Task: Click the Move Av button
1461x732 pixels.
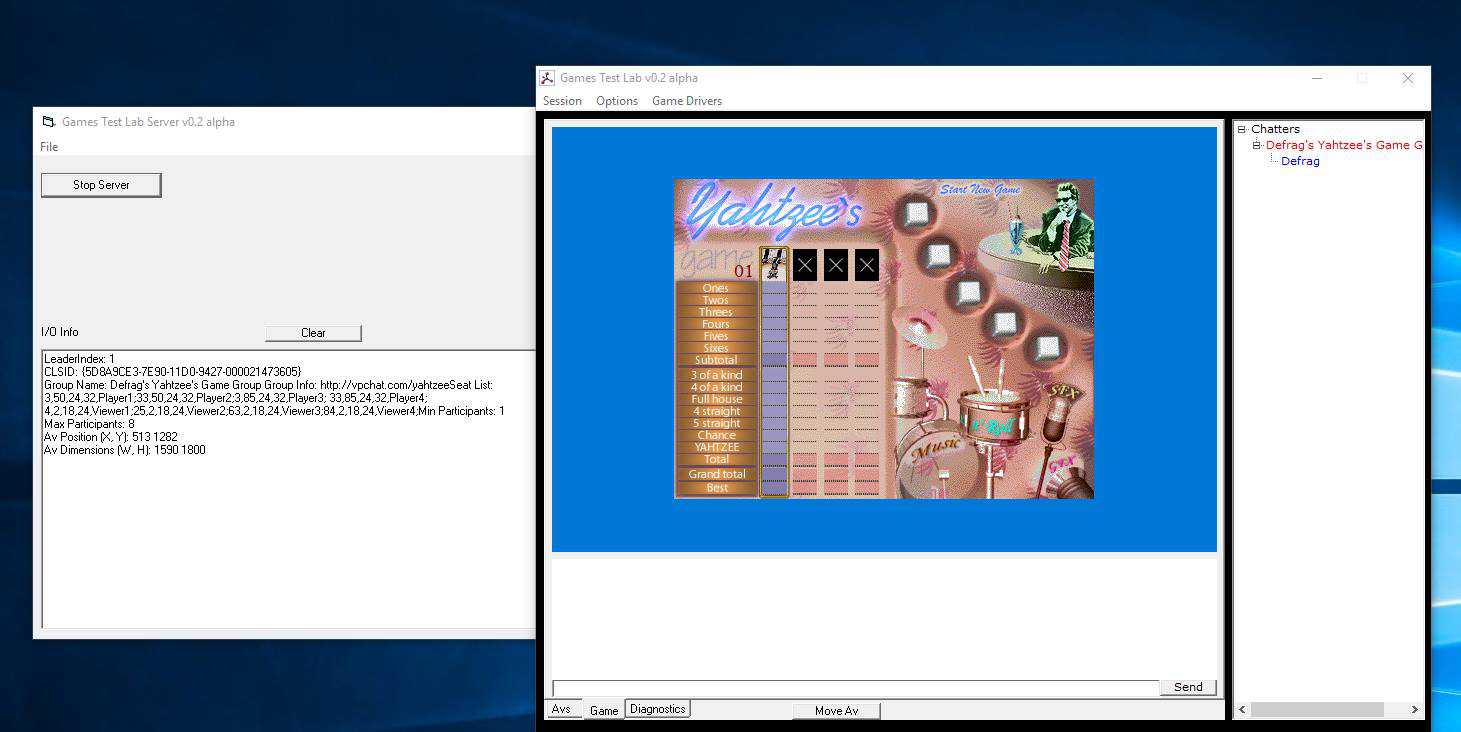Action: [836, 711]
